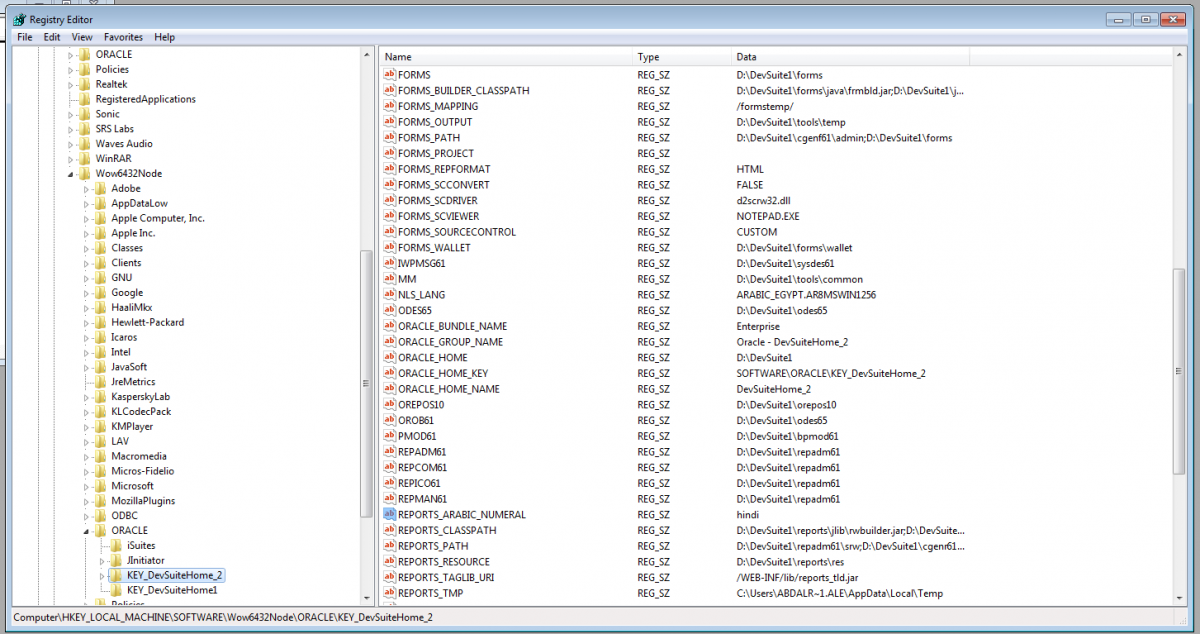Expand the Adobe key in the tree
The width and height of the screenshot is (1200, 634).
tap(87, 189)
